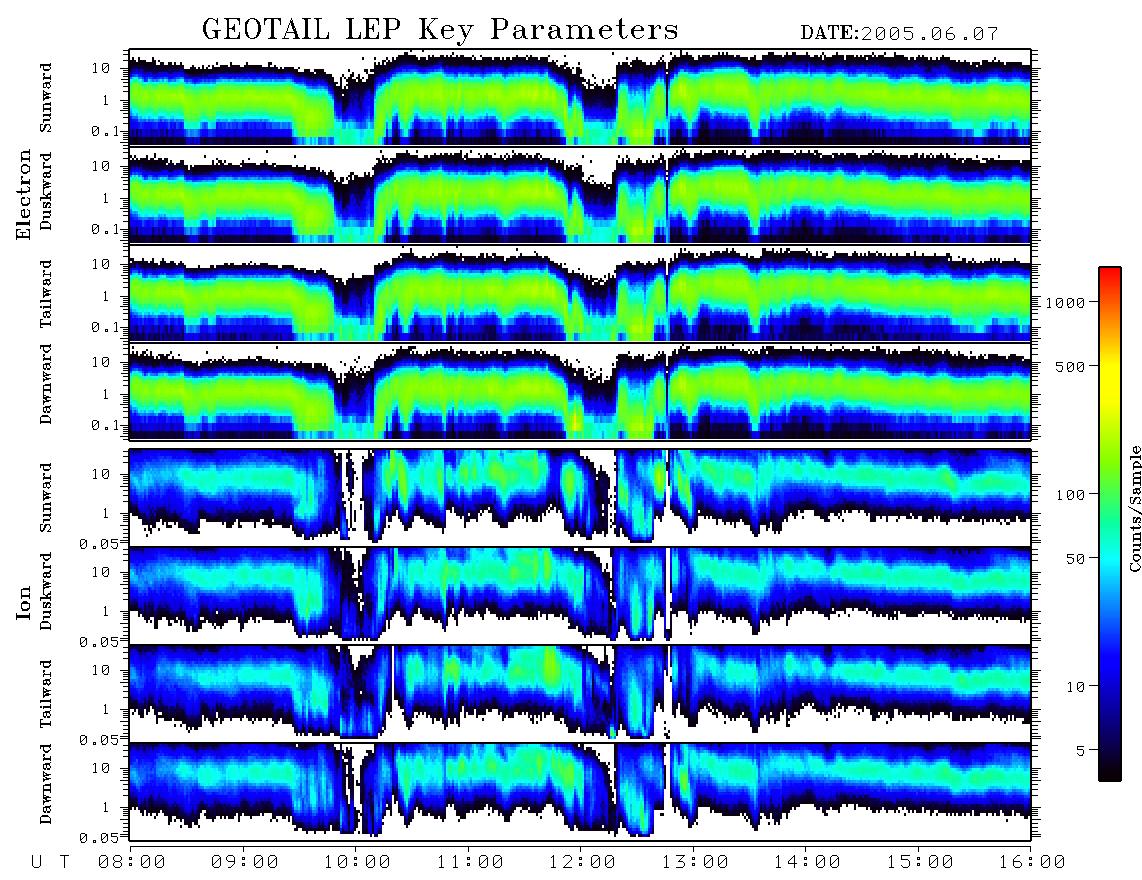Click the 500 color scale label
The width and height of the screenshot is (1142, 880).
[x=1070, y=366]
